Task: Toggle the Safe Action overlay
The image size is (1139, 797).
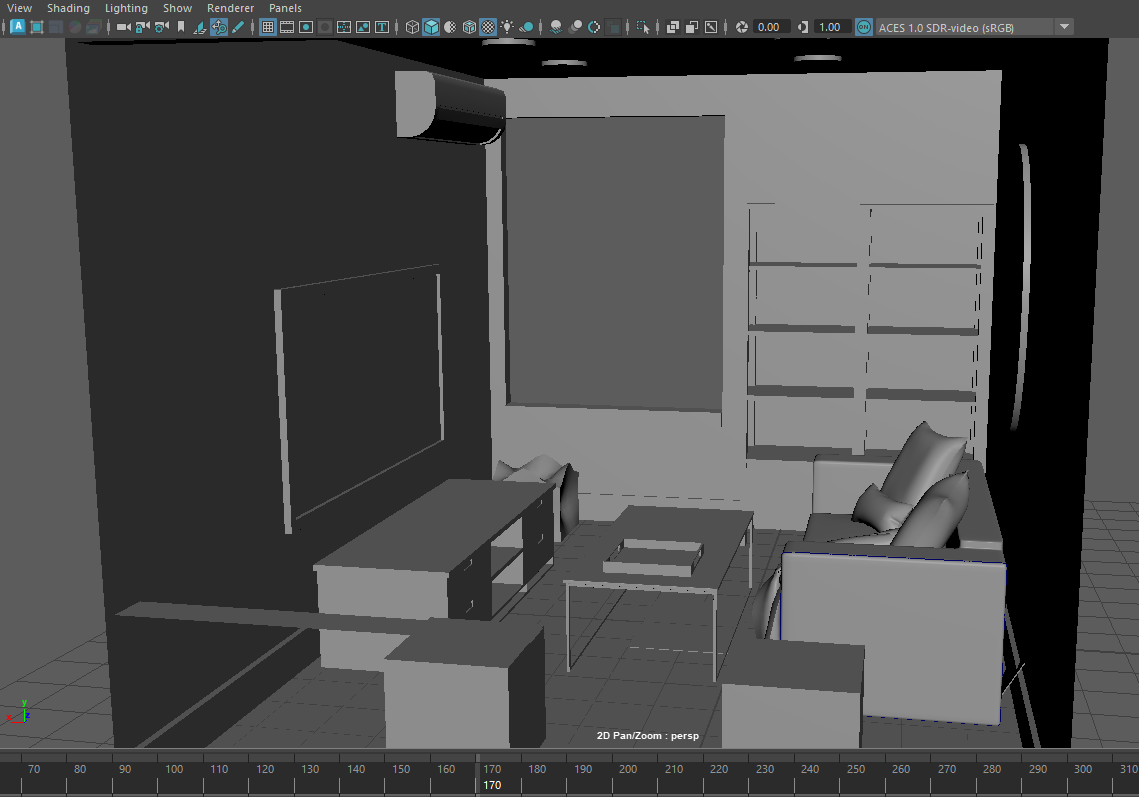Action: coord(362,27)
